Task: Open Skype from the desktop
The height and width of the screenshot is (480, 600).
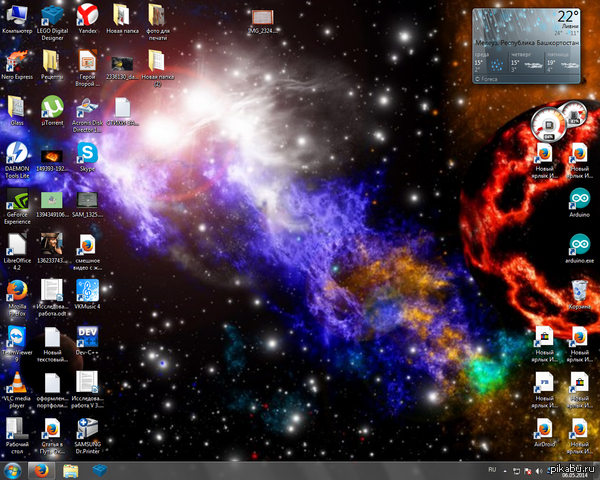Action: [x=87, y=153]
